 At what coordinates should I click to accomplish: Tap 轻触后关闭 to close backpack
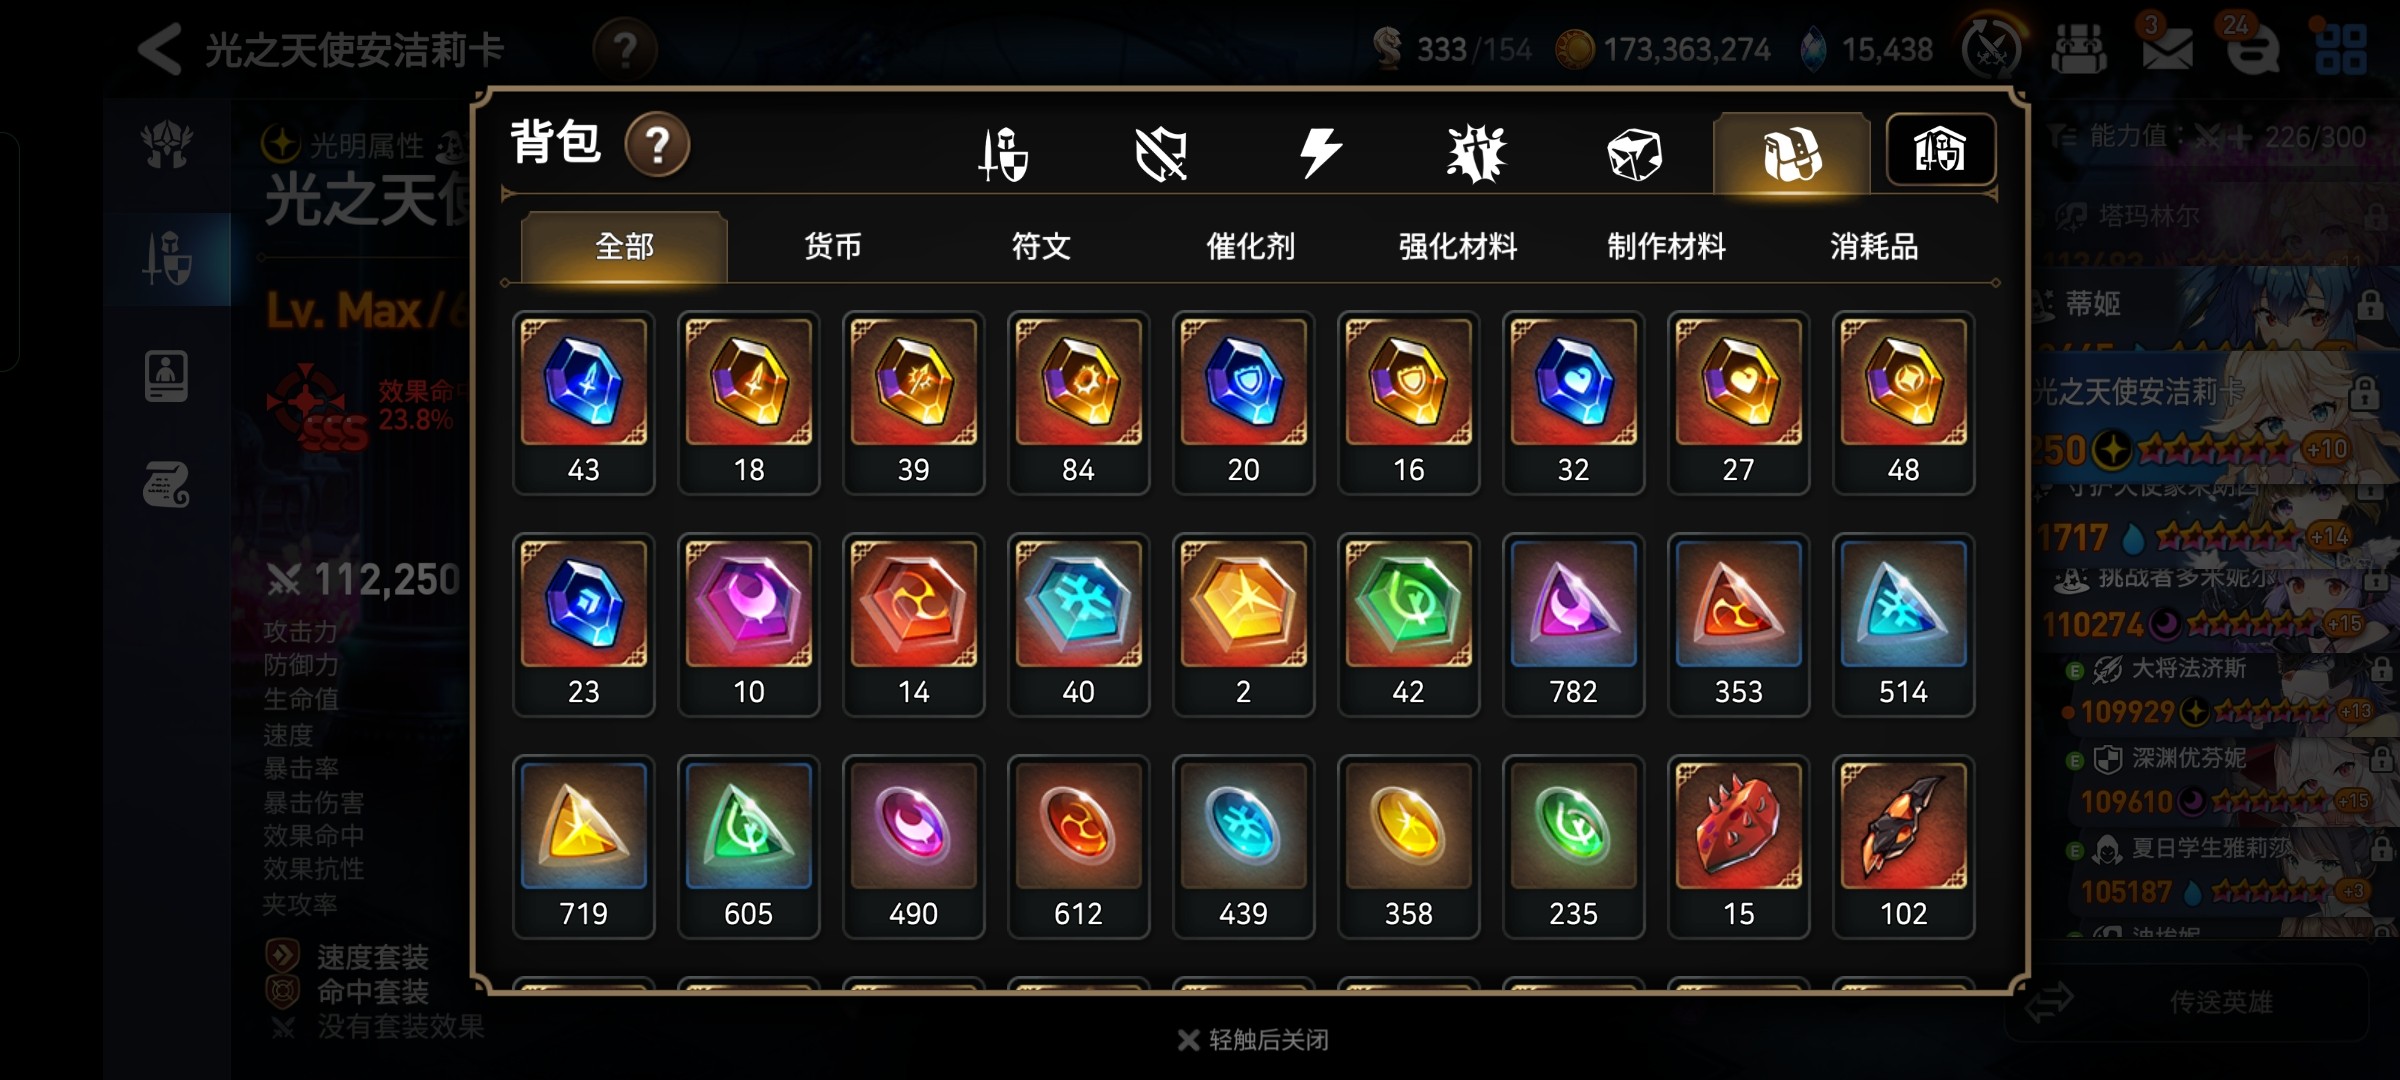(x=1253, y=1040)
